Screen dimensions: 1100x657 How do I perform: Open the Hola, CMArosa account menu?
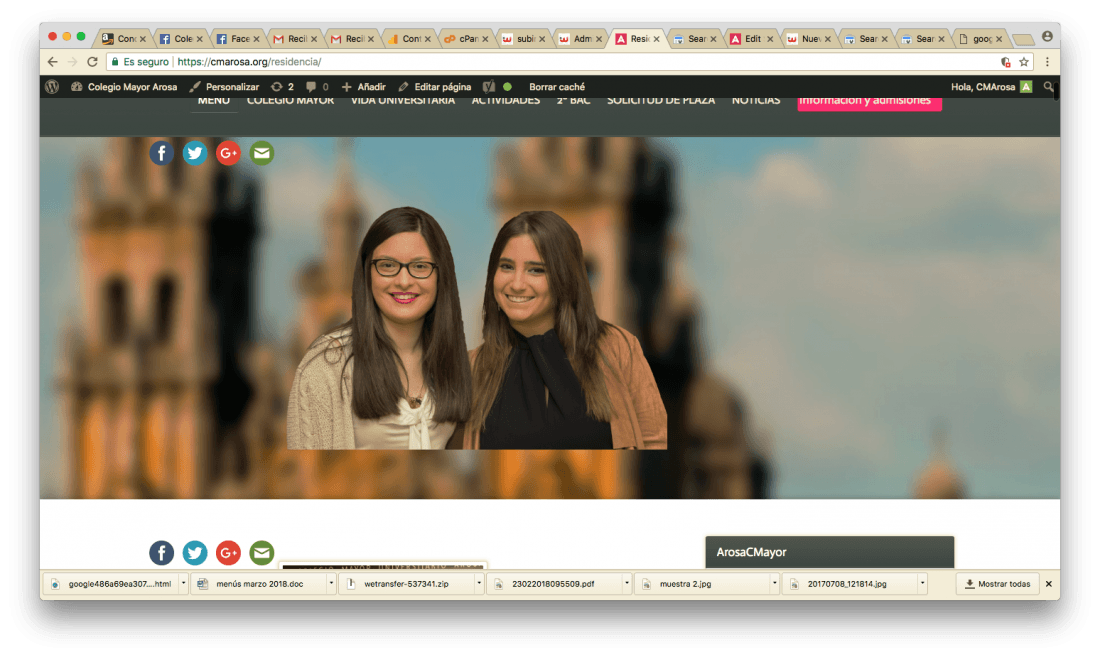[x=991, y=87]
